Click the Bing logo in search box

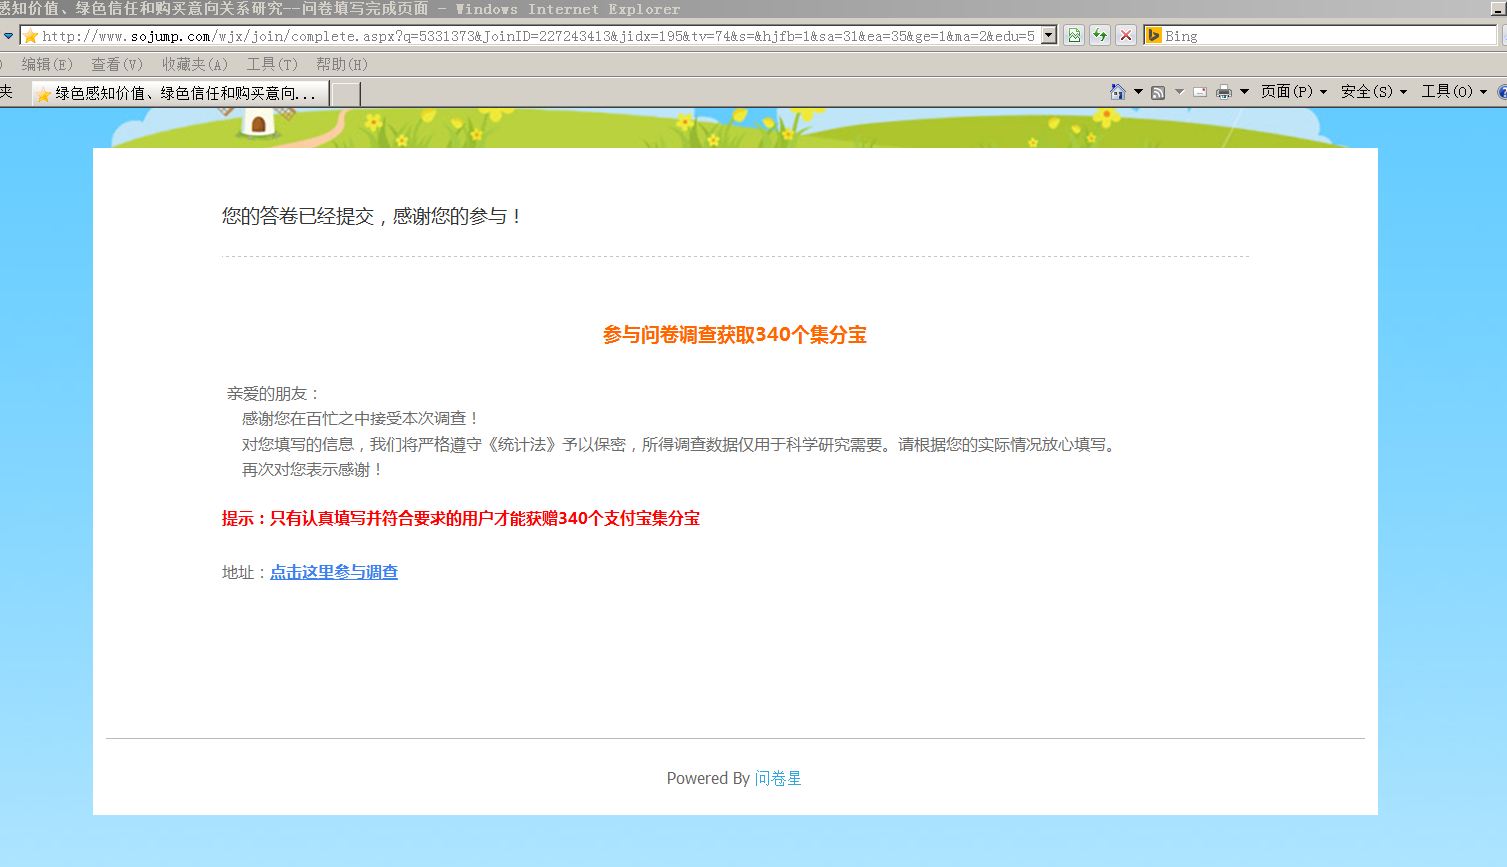pos(1153,36)
